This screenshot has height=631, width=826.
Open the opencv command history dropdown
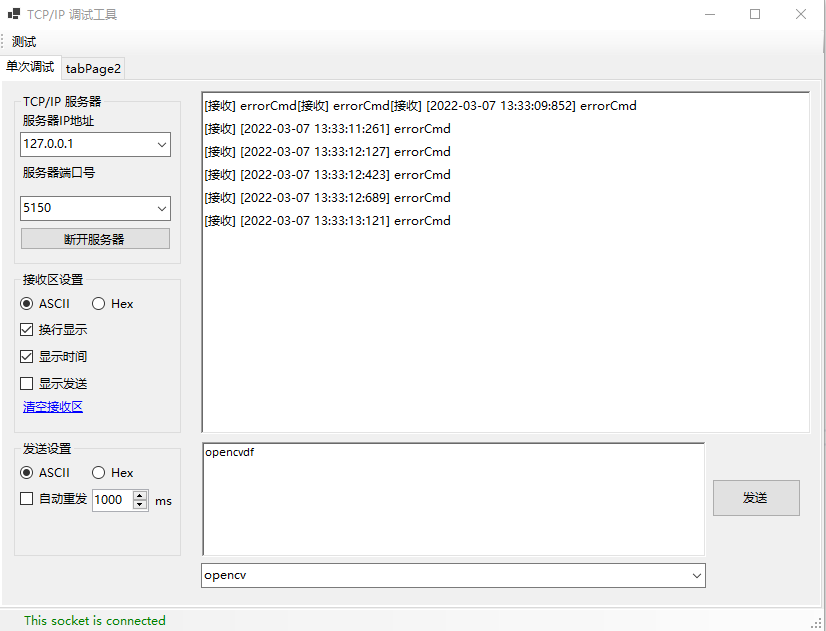[x=696, y=576]
